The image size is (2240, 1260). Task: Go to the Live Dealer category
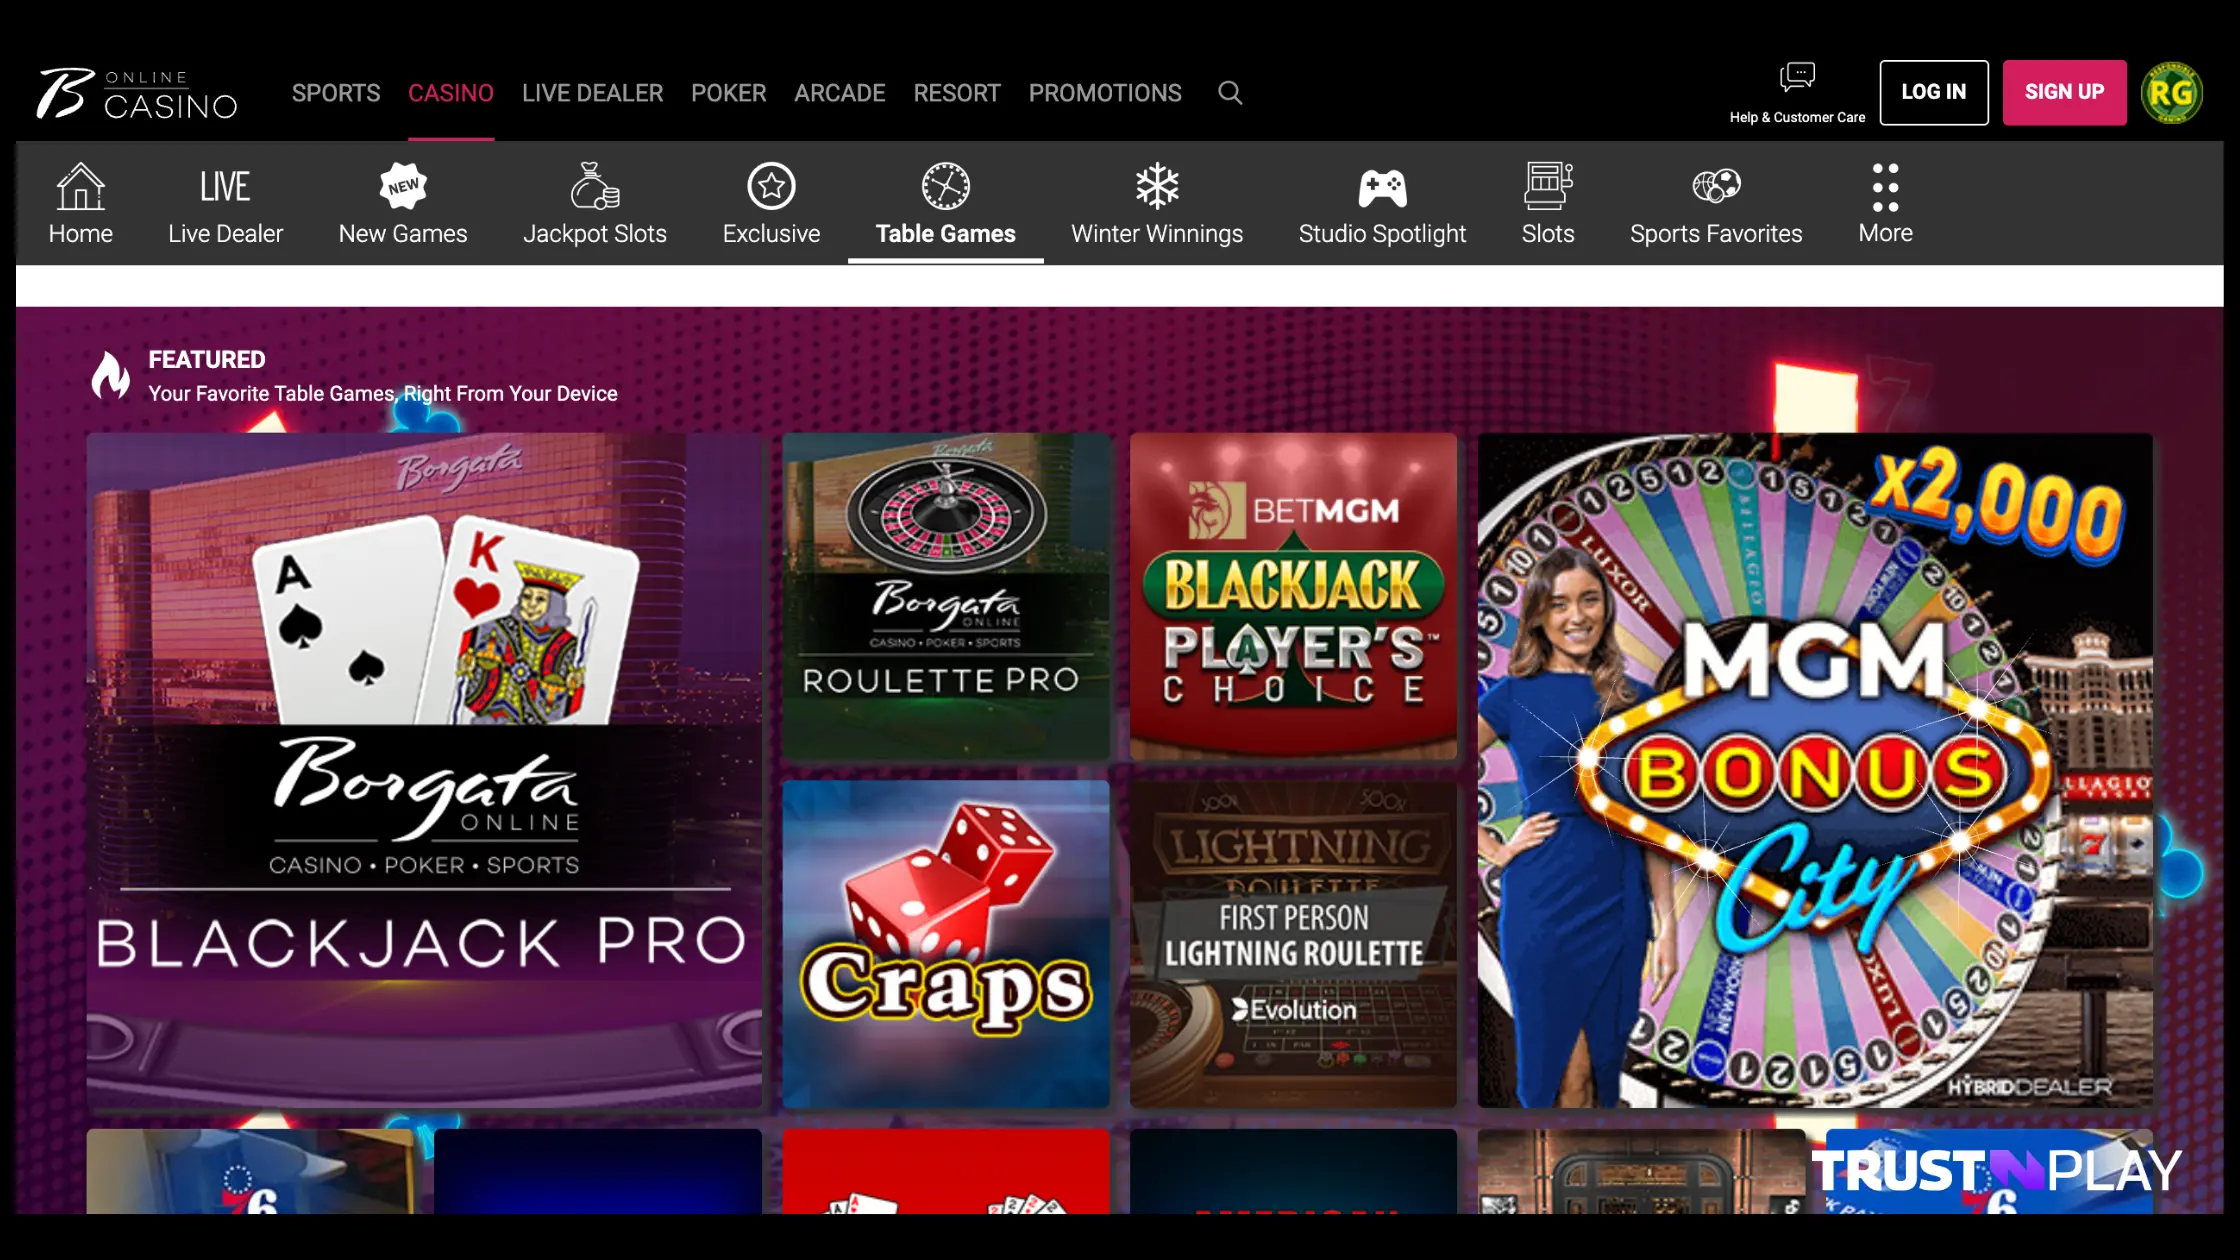pos(226,204)
